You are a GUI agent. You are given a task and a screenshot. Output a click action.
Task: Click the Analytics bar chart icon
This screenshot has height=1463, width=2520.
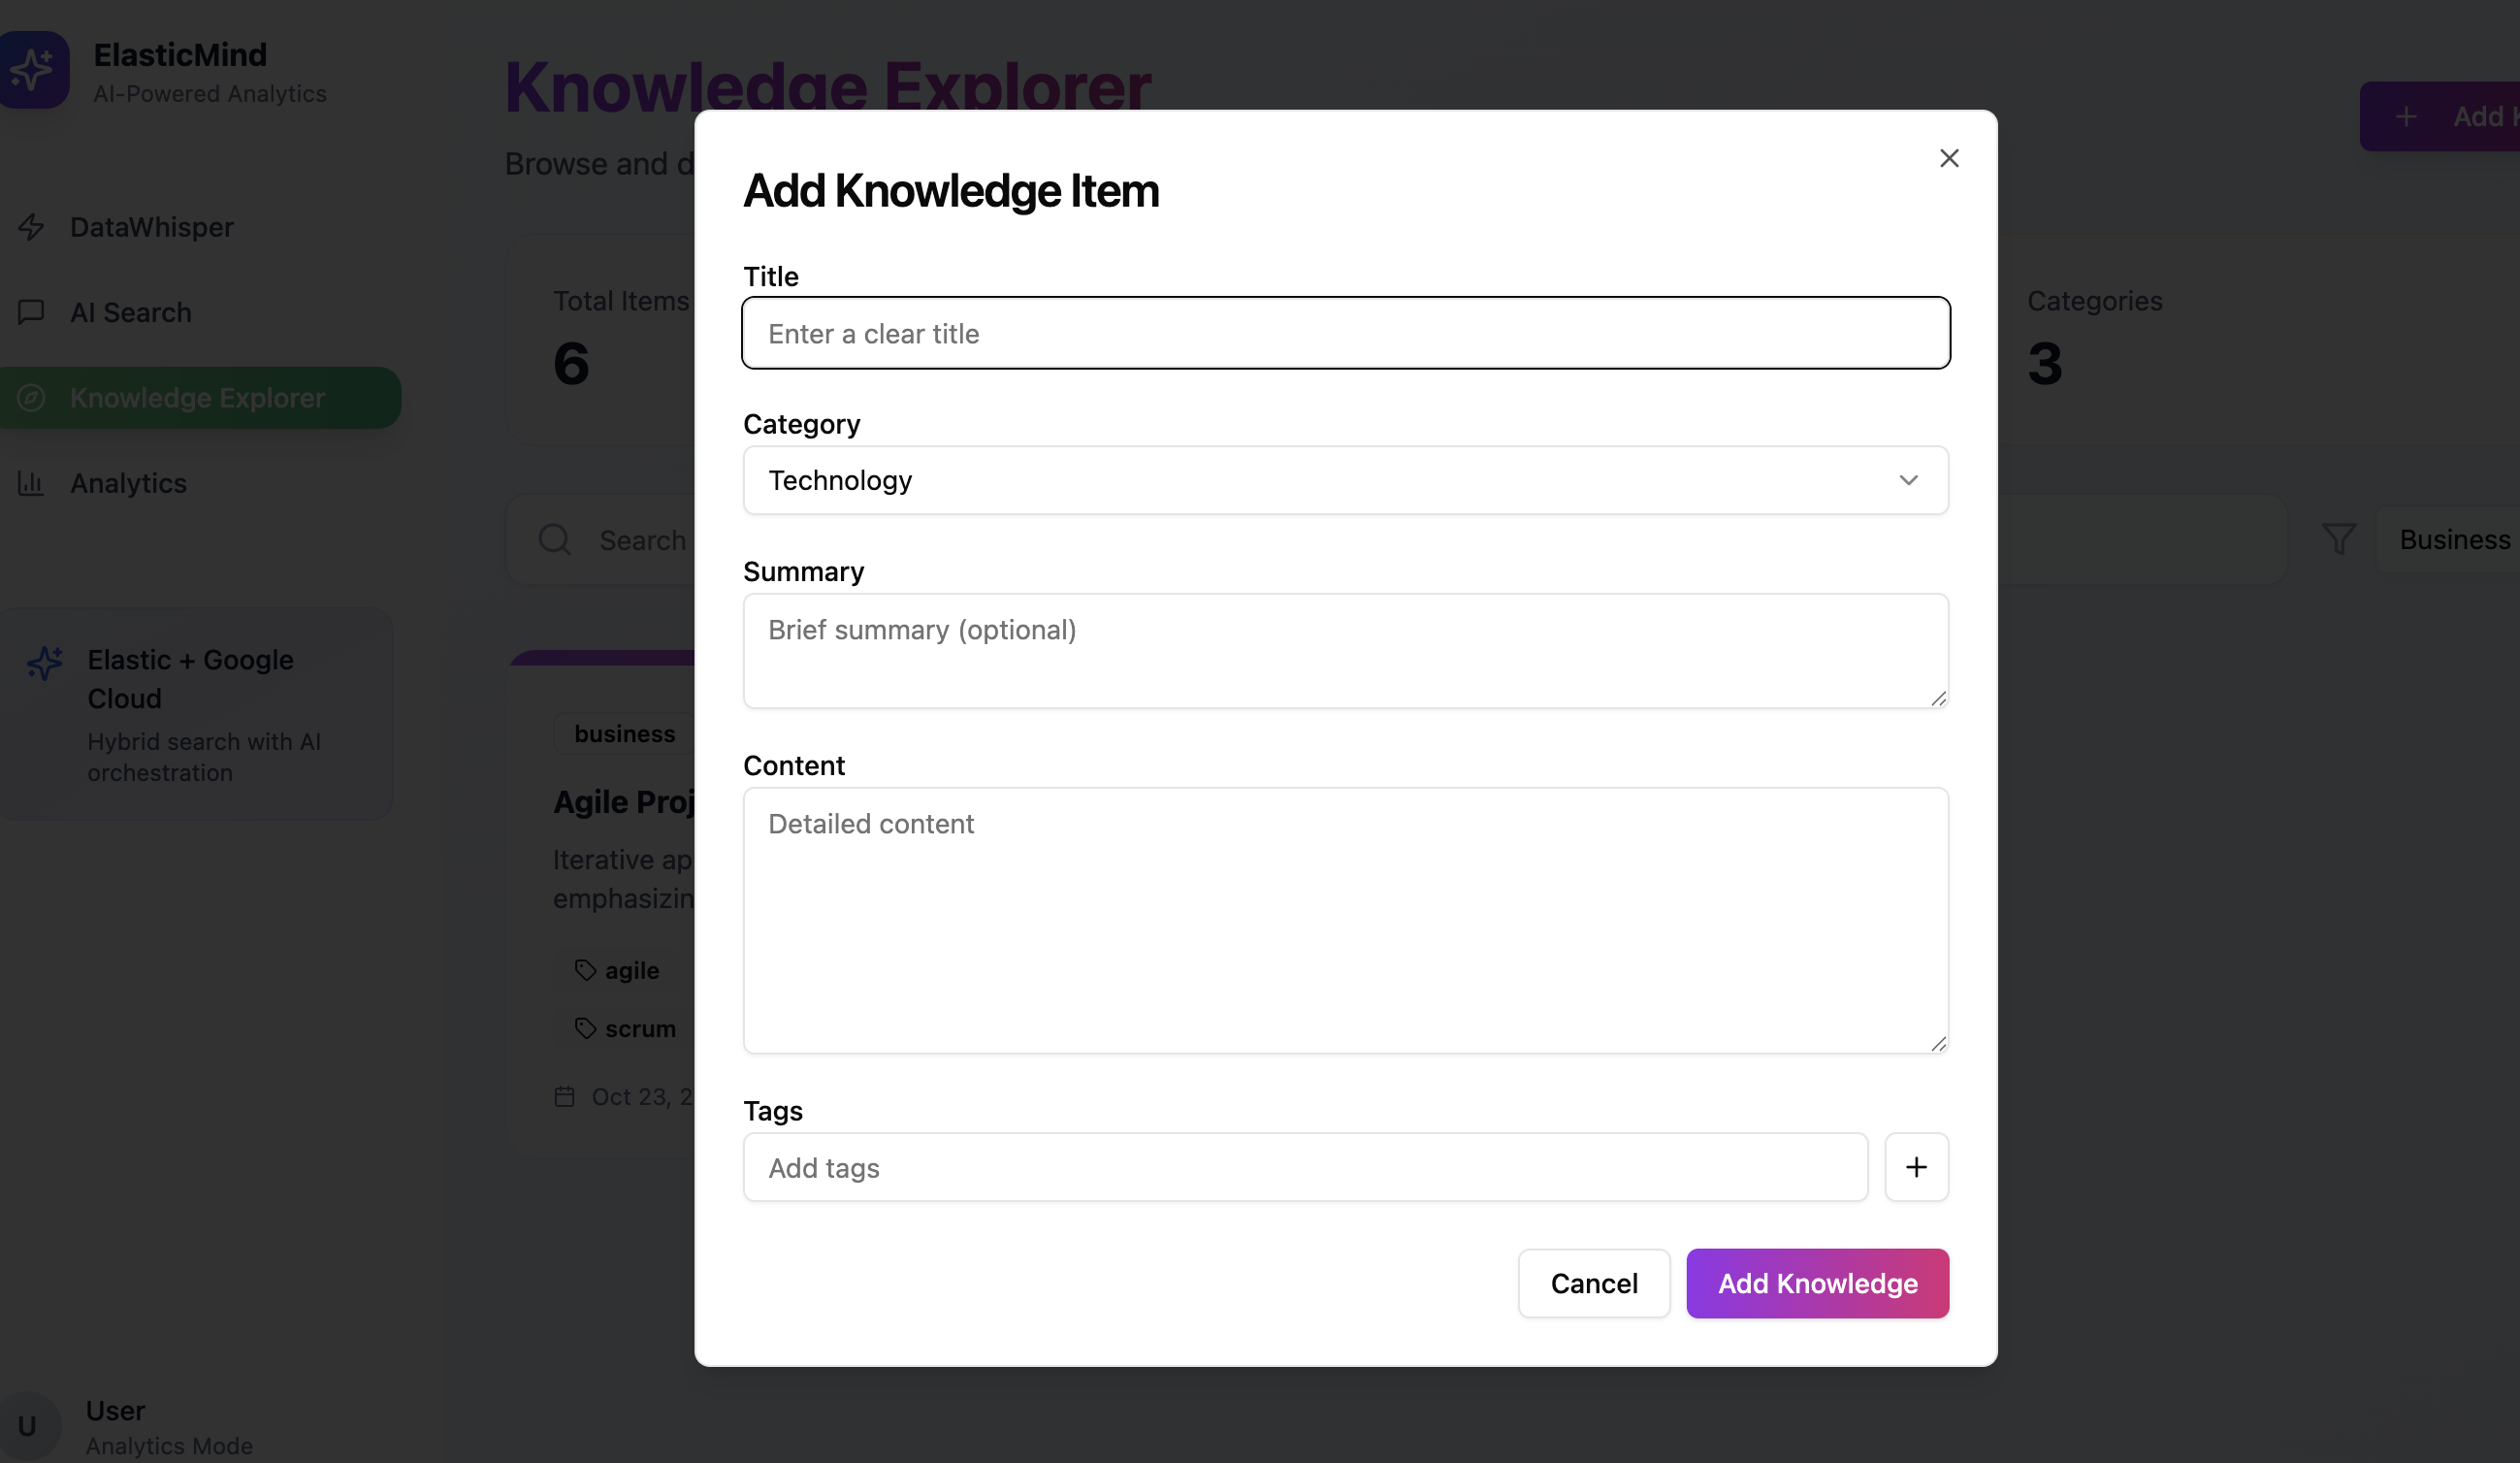[31, 483]
